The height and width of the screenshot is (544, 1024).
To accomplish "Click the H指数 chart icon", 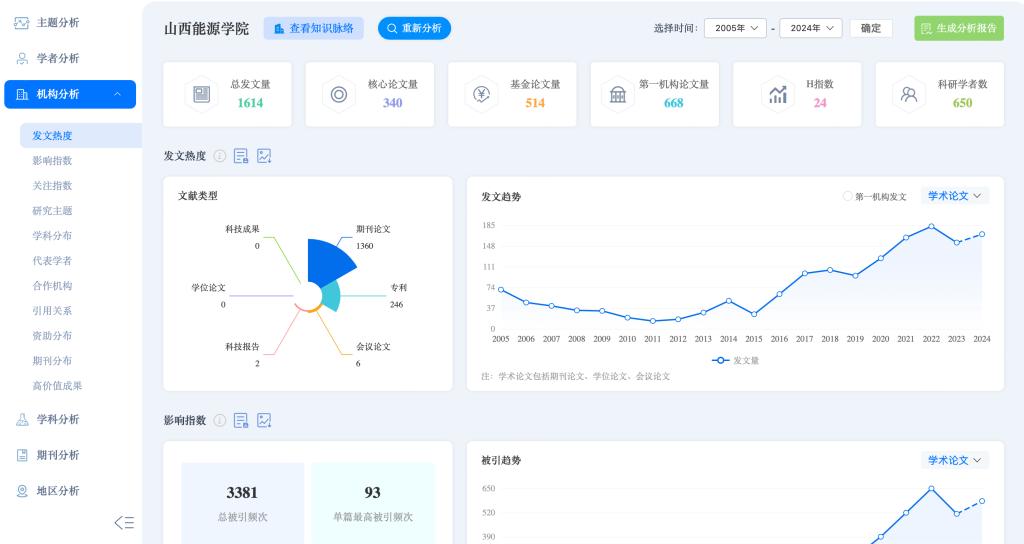I will pyautogui.click(x=776, y=94).
